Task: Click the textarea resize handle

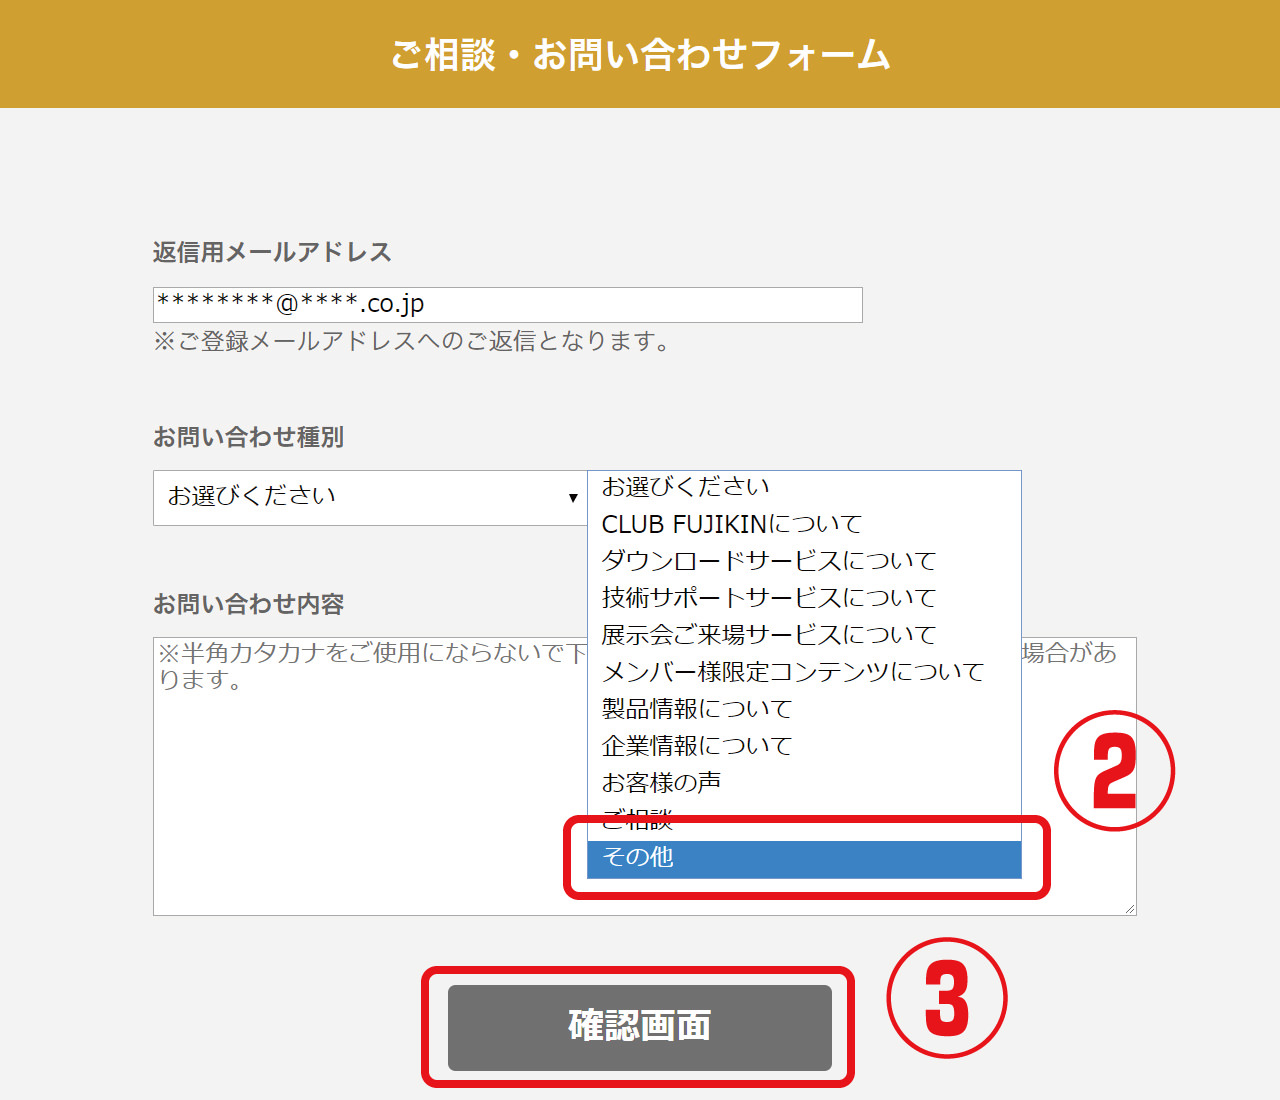Action: (1130, 909)
